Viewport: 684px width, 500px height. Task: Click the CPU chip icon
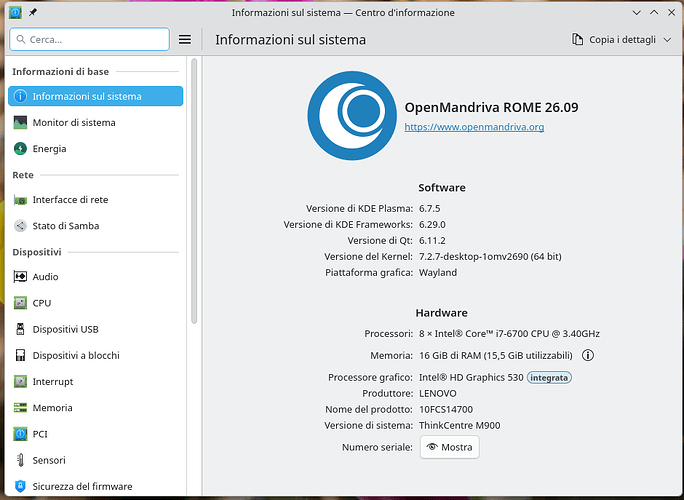(20, 303)
